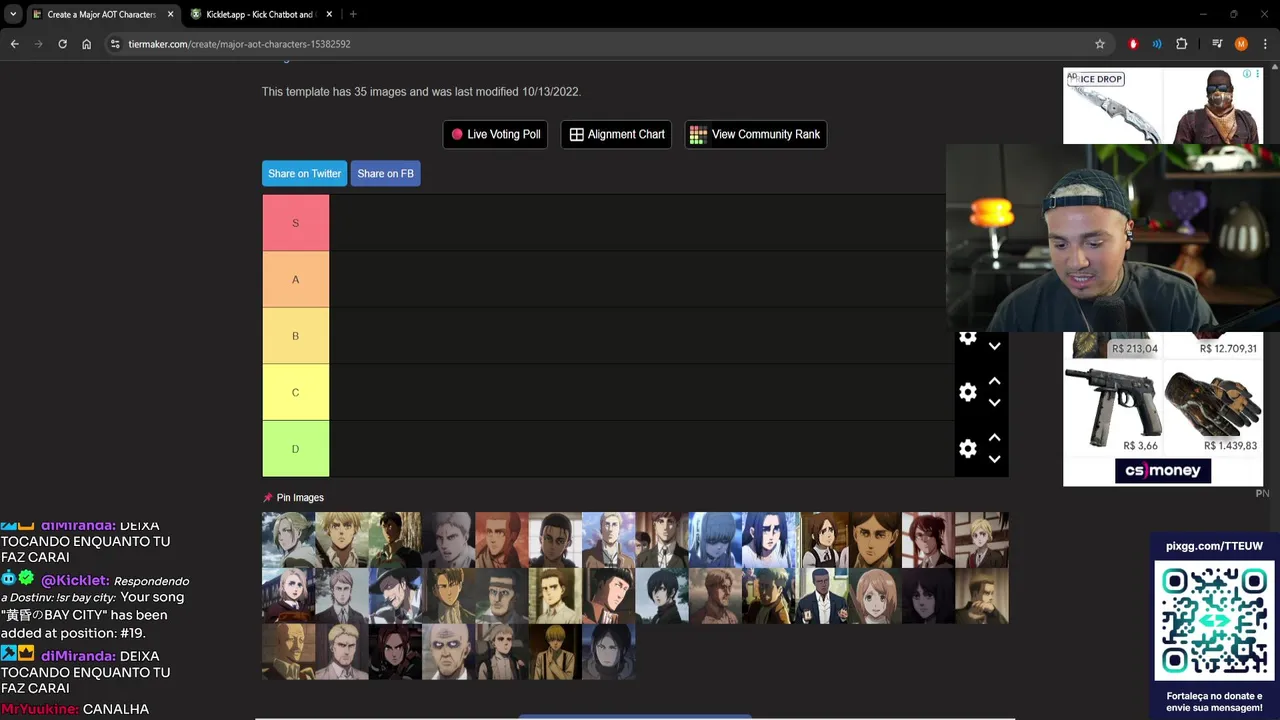Open the browser home page icon
This screenshot has width=1280, height=720.
tap(87, 44)
